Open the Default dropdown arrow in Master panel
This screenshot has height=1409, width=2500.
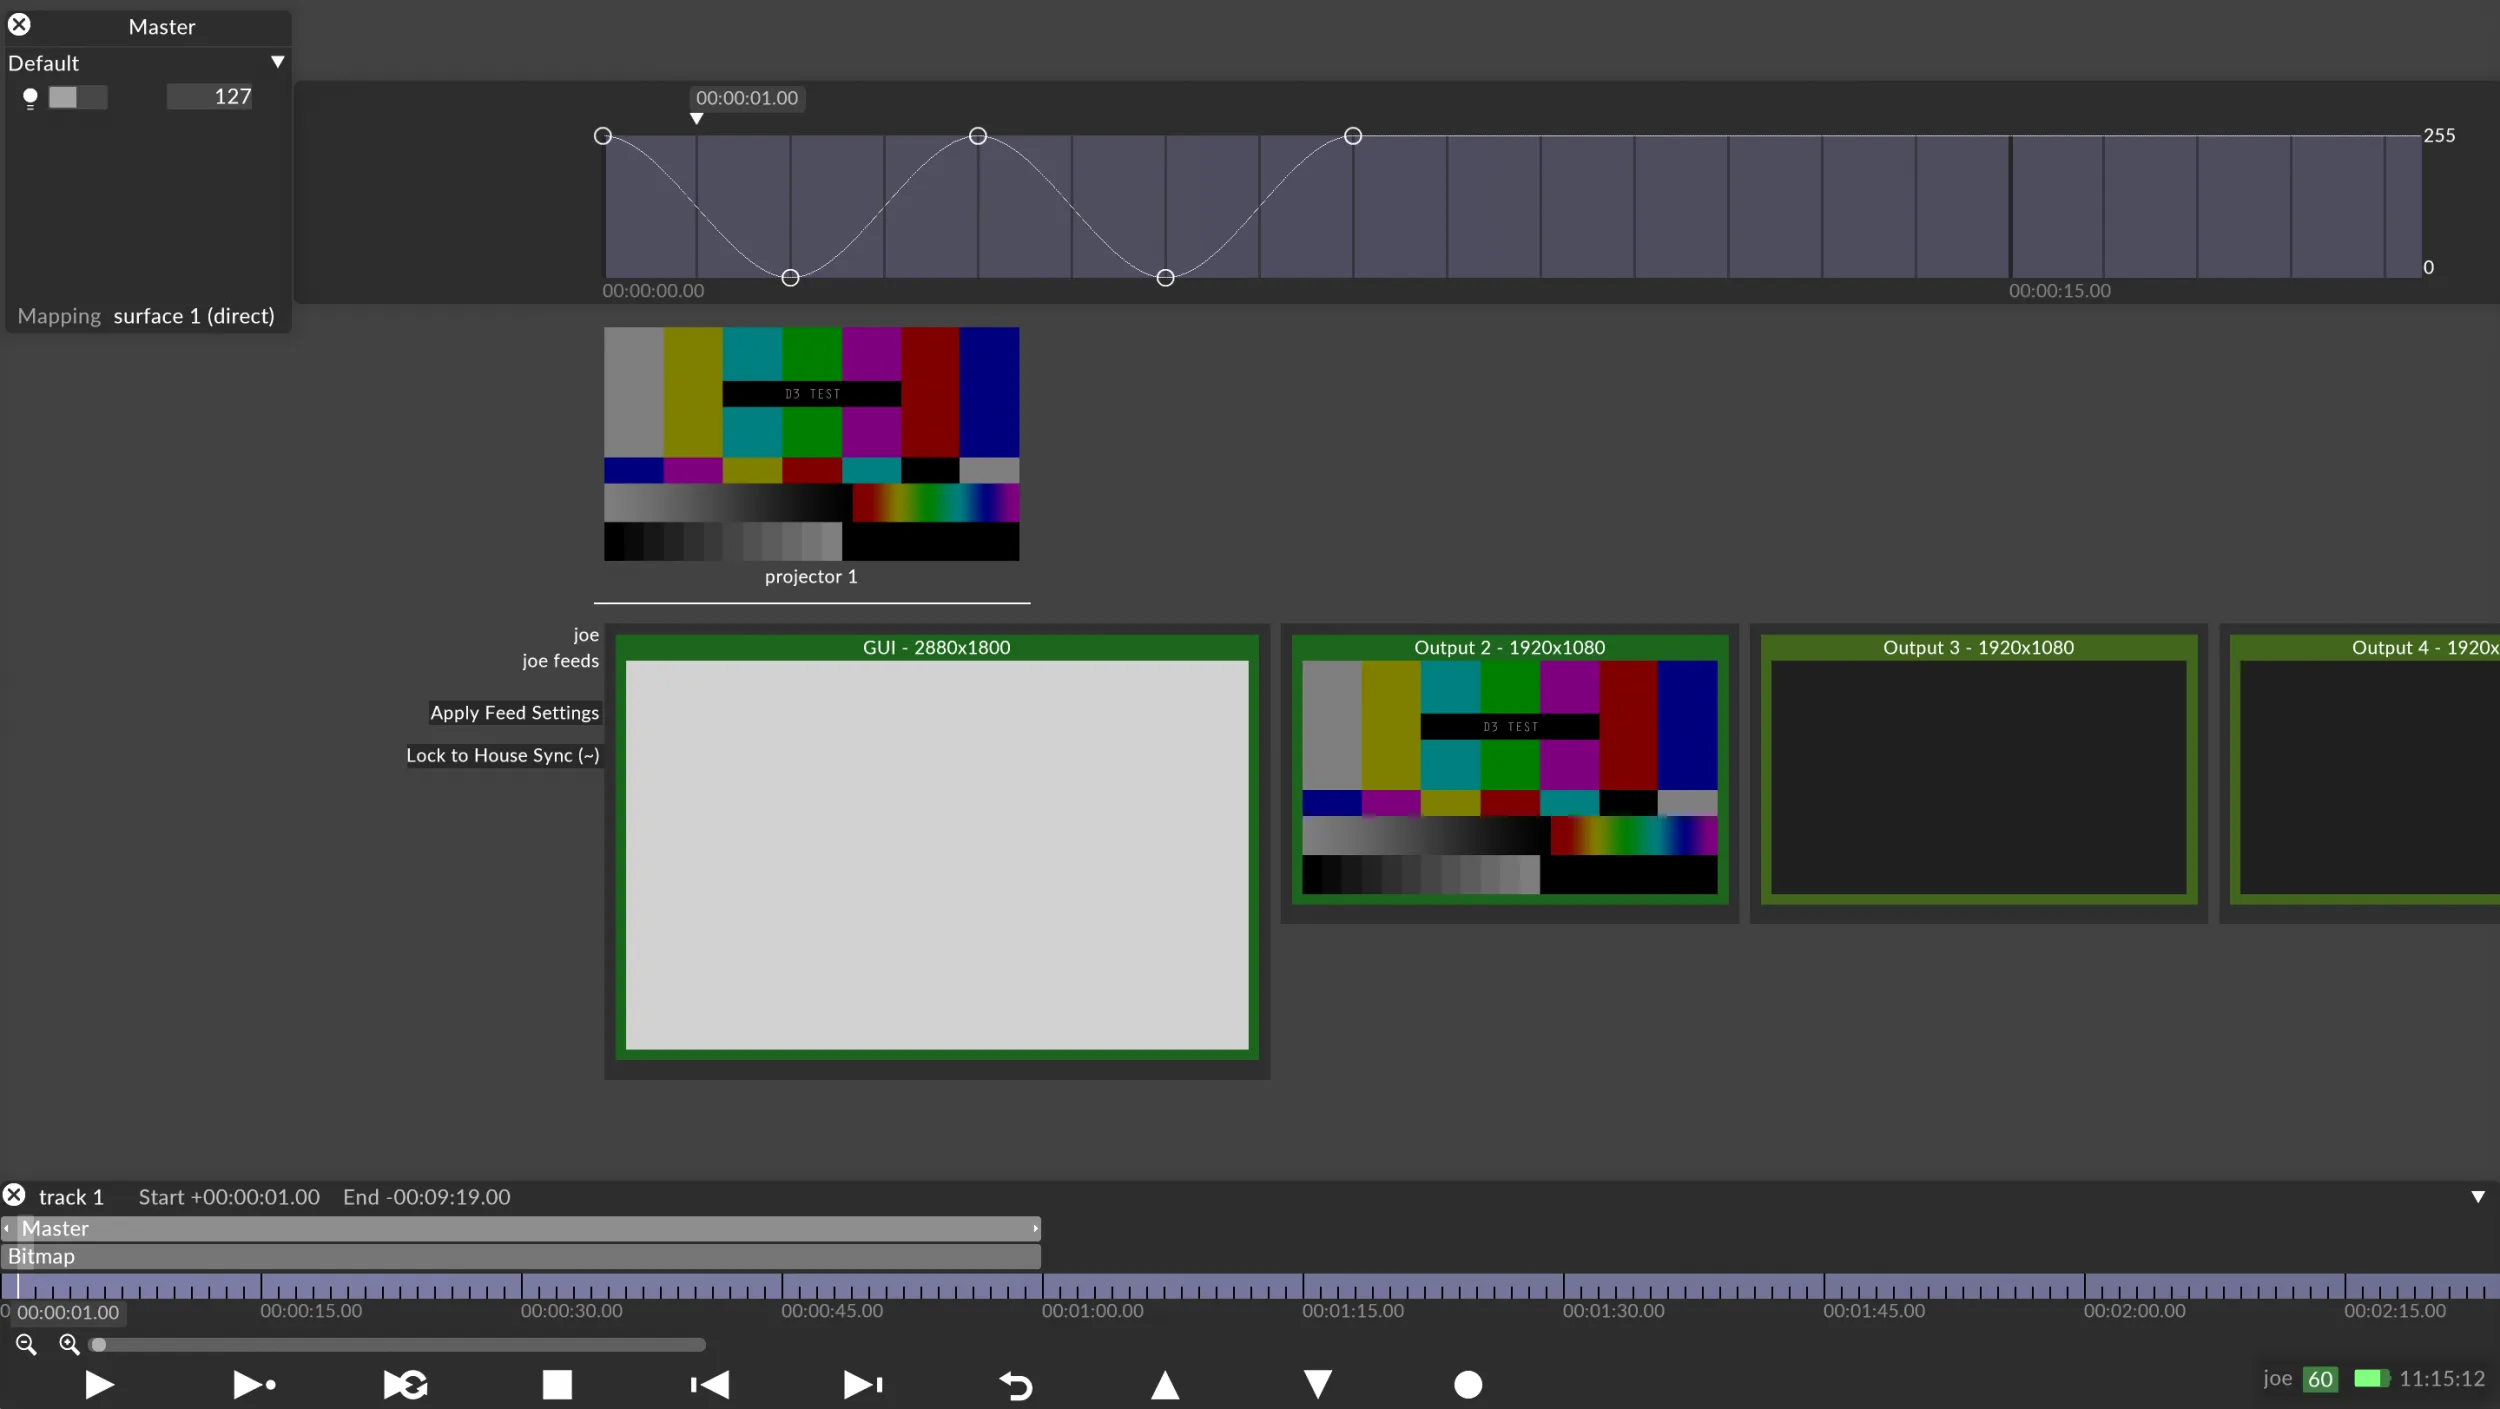click(x=277, y=62)
